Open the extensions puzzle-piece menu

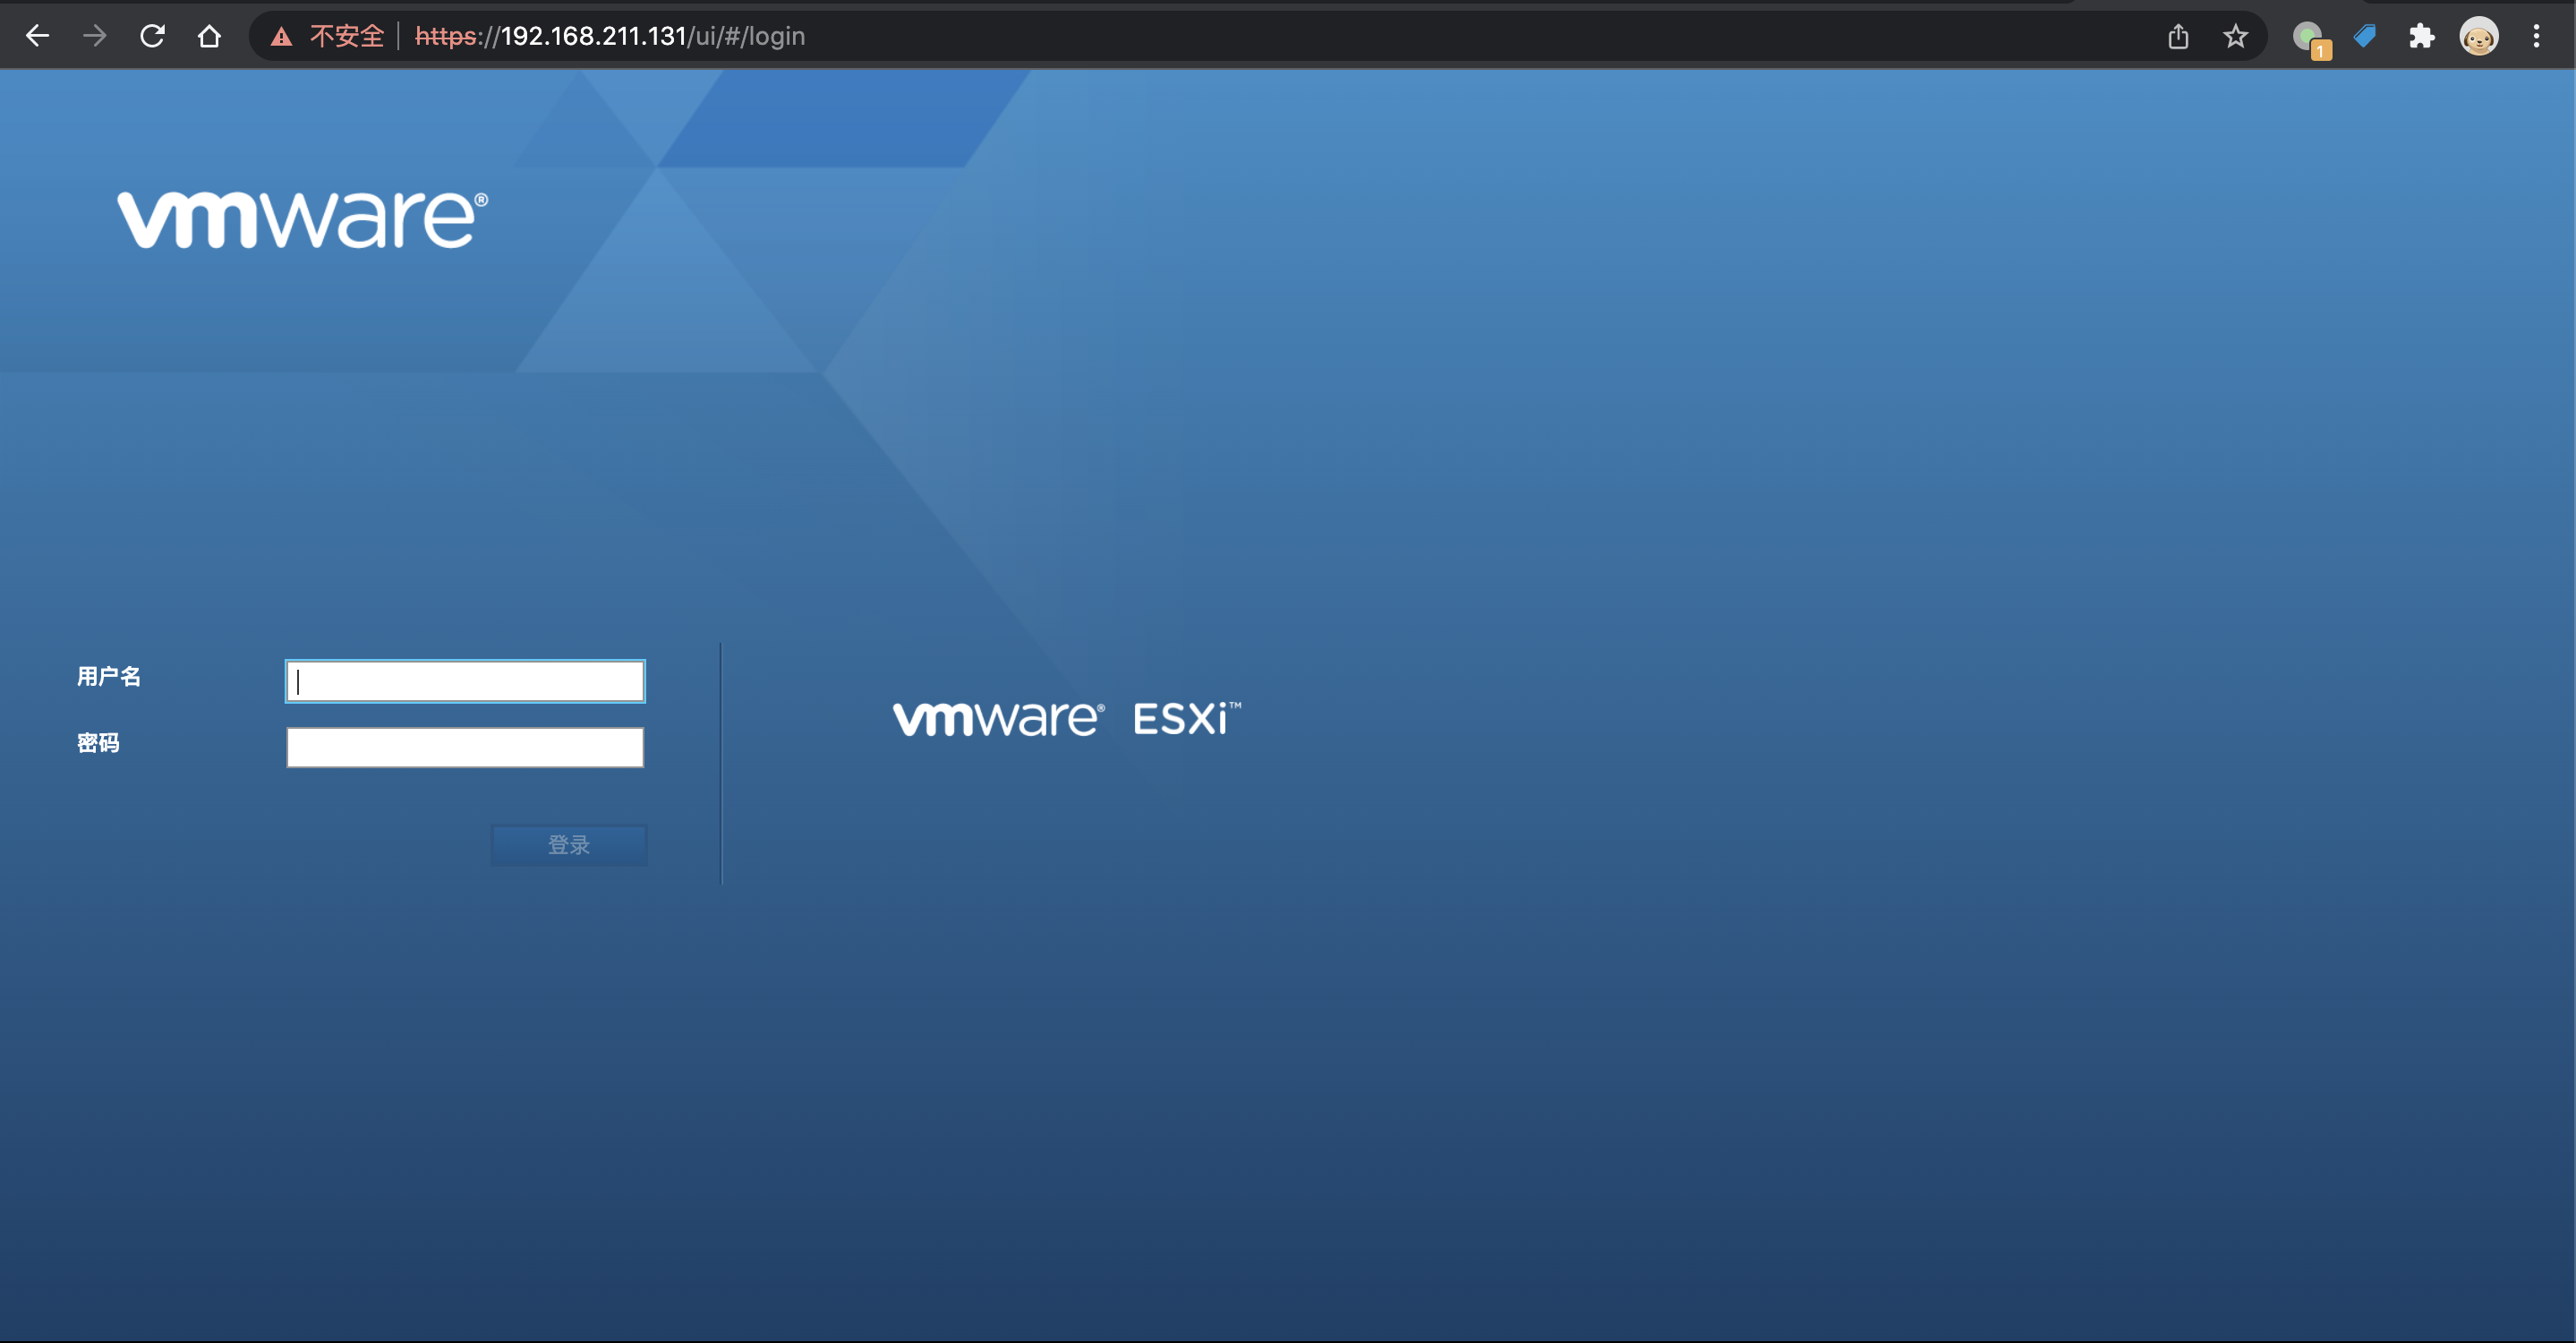point(2423,36)
